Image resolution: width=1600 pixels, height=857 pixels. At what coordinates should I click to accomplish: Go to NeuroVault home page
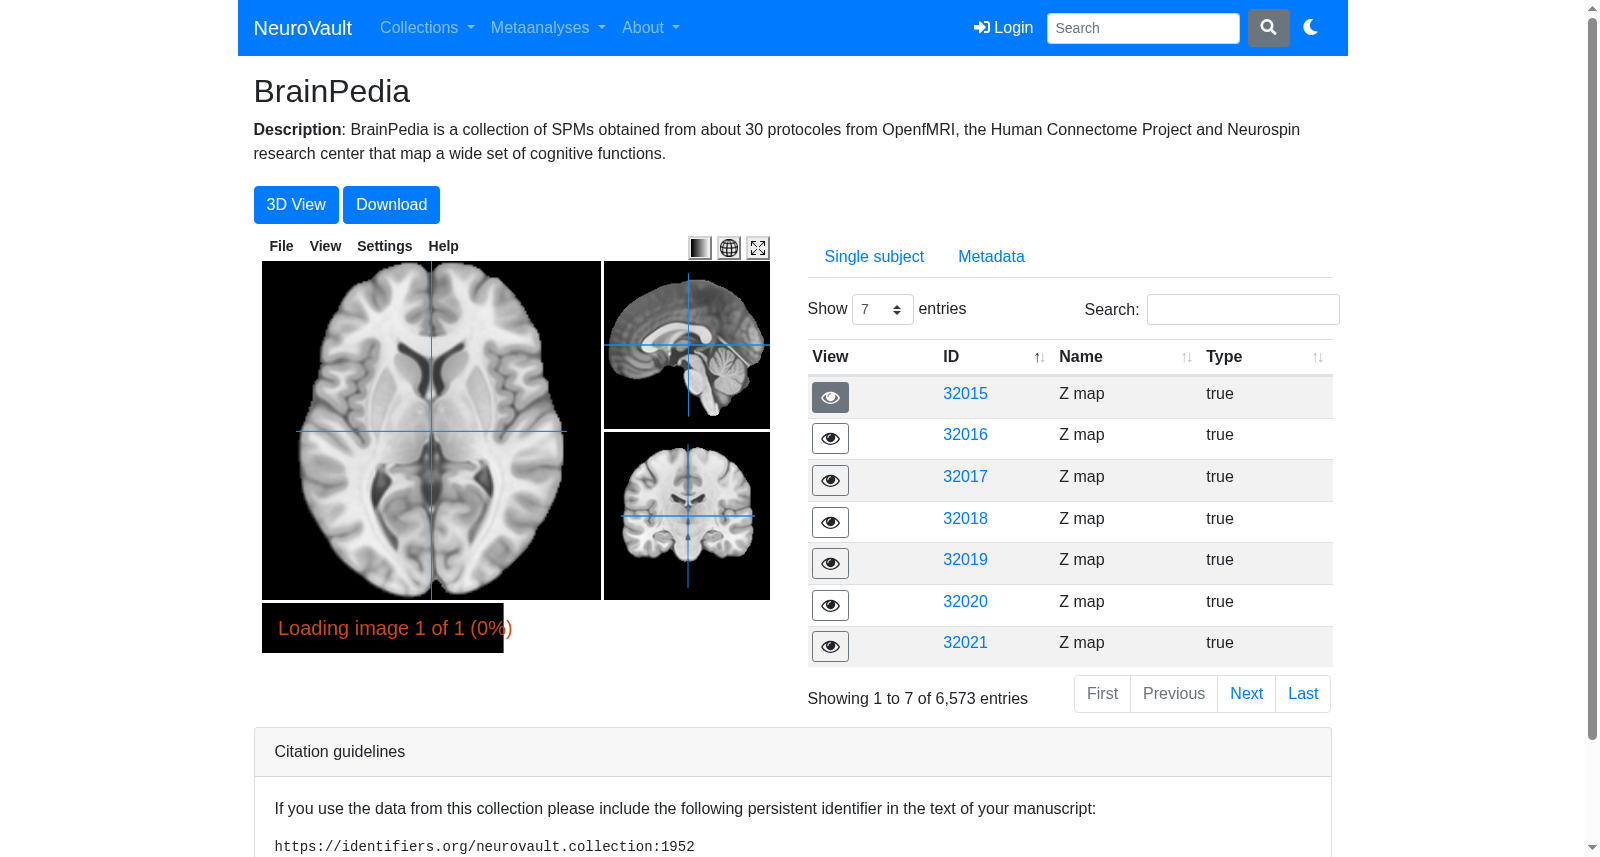(303, 28)
